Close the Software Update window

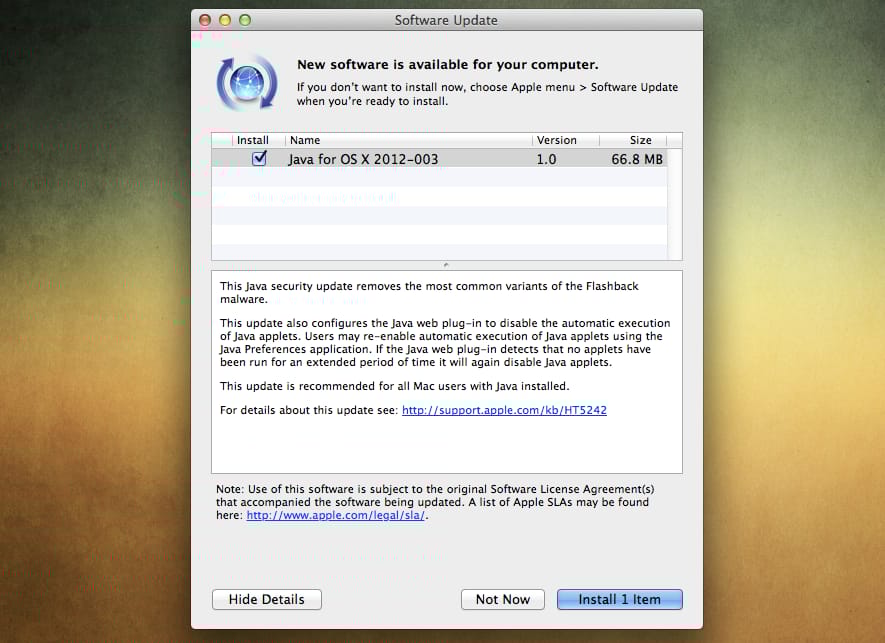pos(205,20)
